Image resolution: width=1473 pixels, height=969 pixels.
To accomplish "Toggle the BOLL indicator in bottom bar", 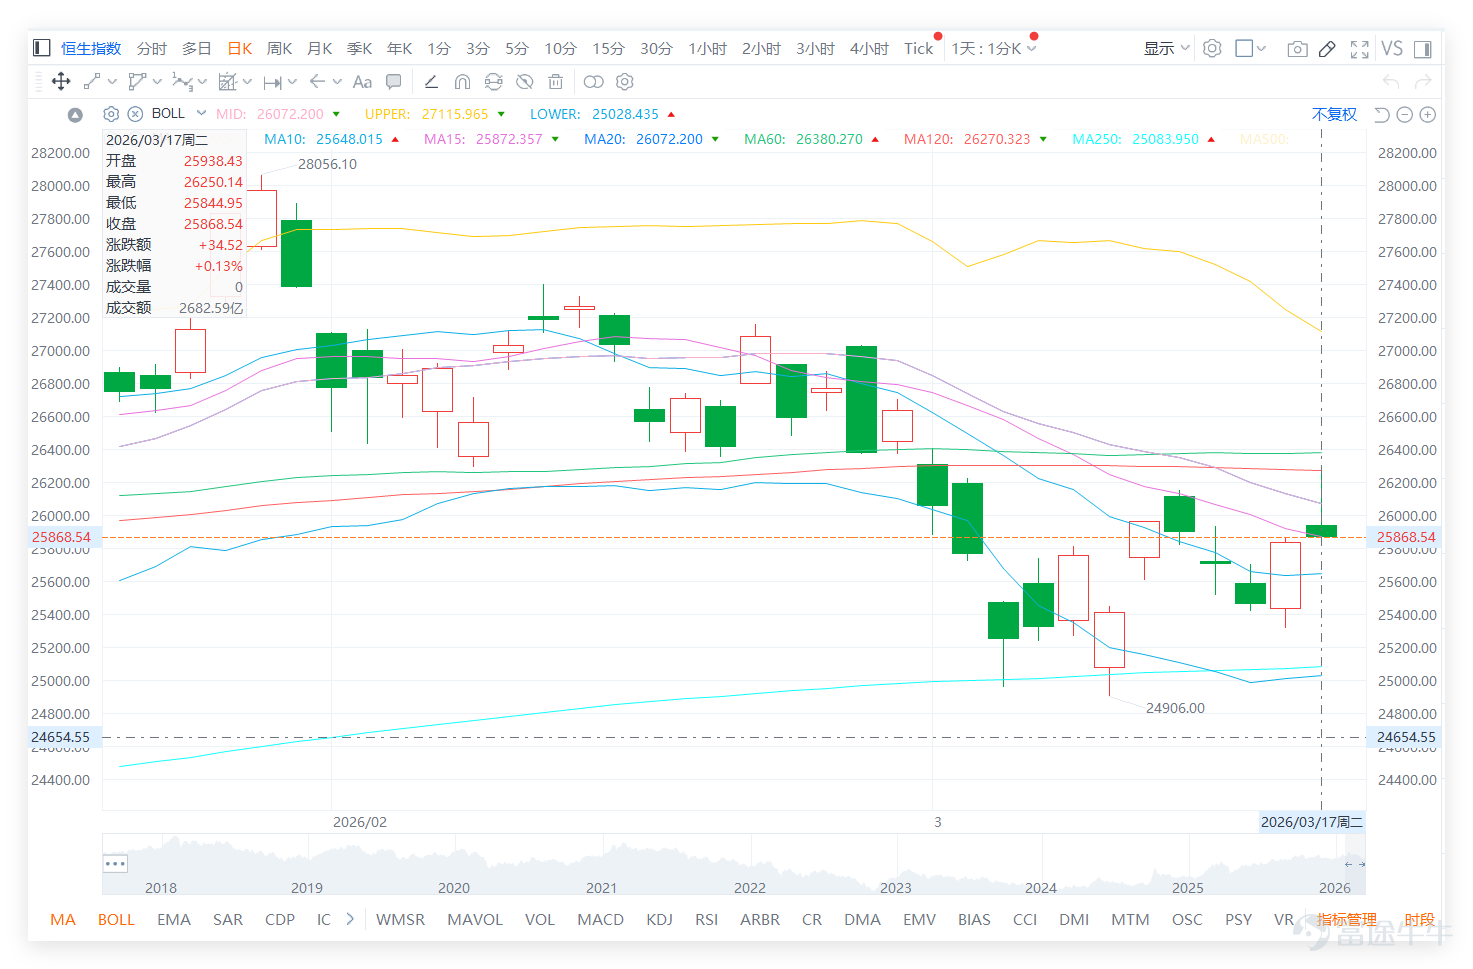I will click(x=116, y=919).
